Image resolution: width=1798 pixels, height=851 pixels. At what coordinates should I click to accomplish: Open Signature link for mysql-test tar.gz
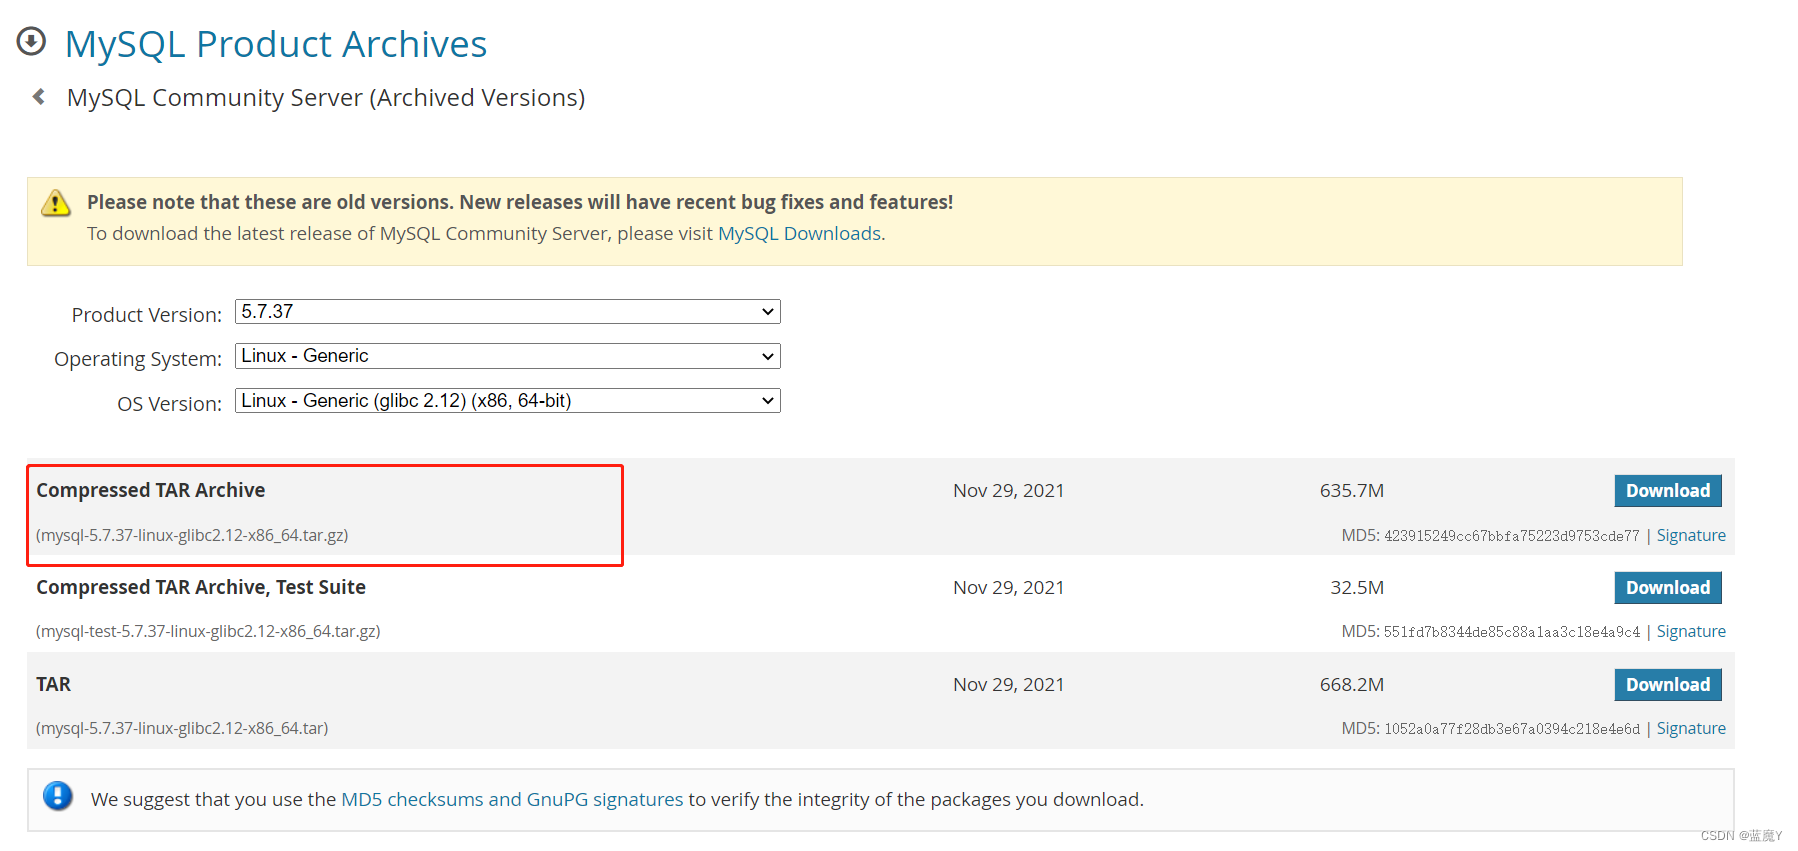coord(1691,631)
